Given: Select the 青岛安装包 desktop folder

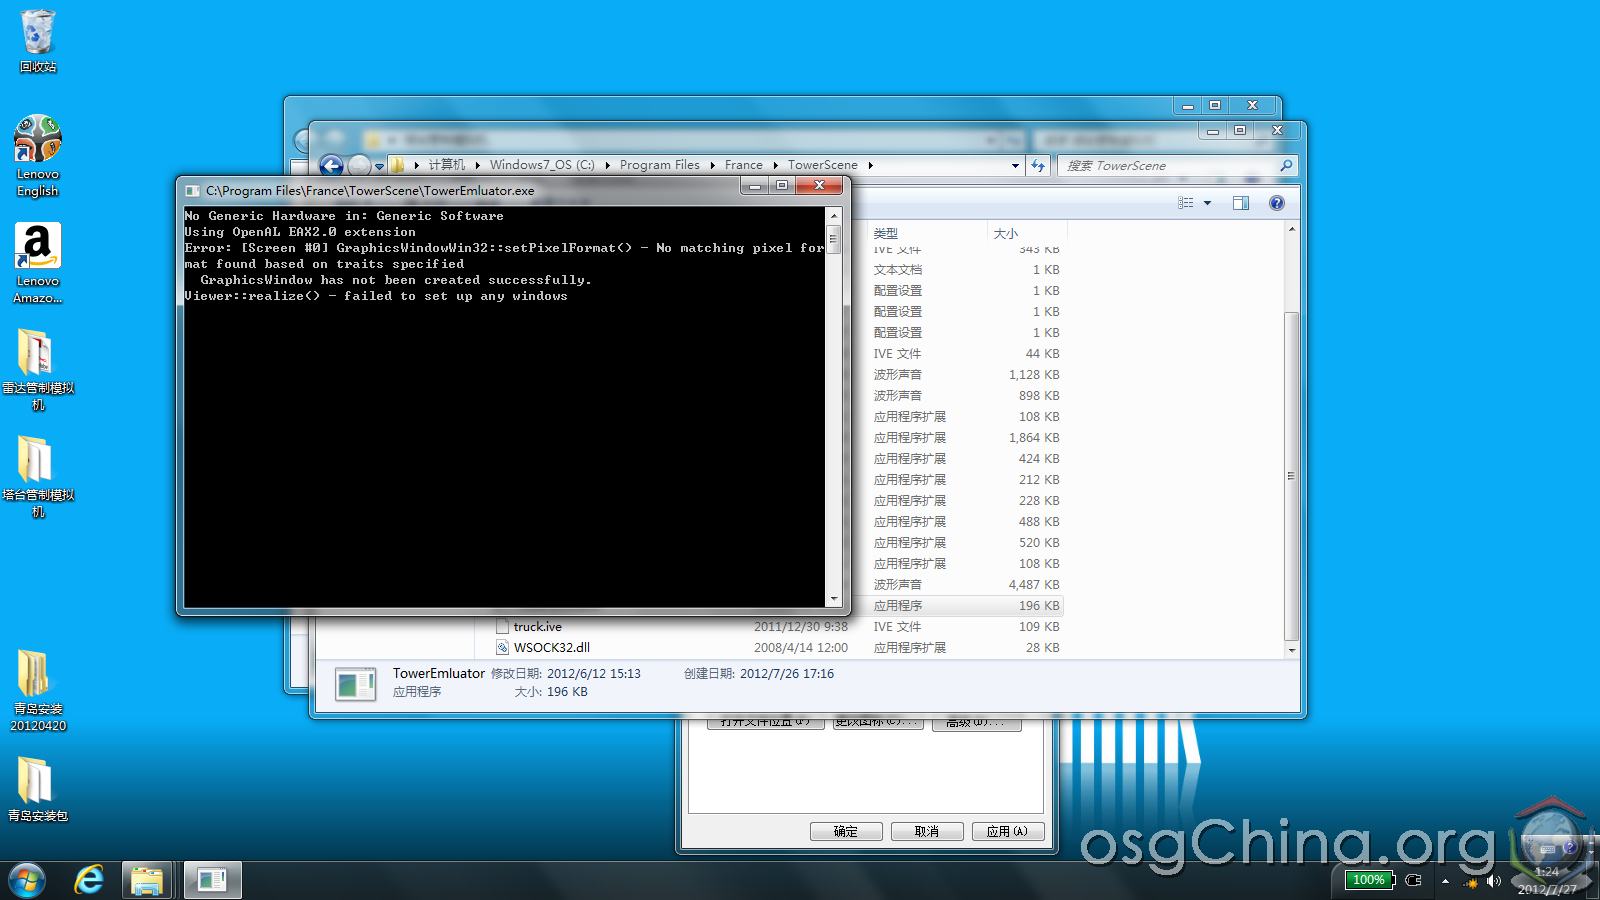Looking at the screenshot, I should pyautogui.click(x=38, y=790).
